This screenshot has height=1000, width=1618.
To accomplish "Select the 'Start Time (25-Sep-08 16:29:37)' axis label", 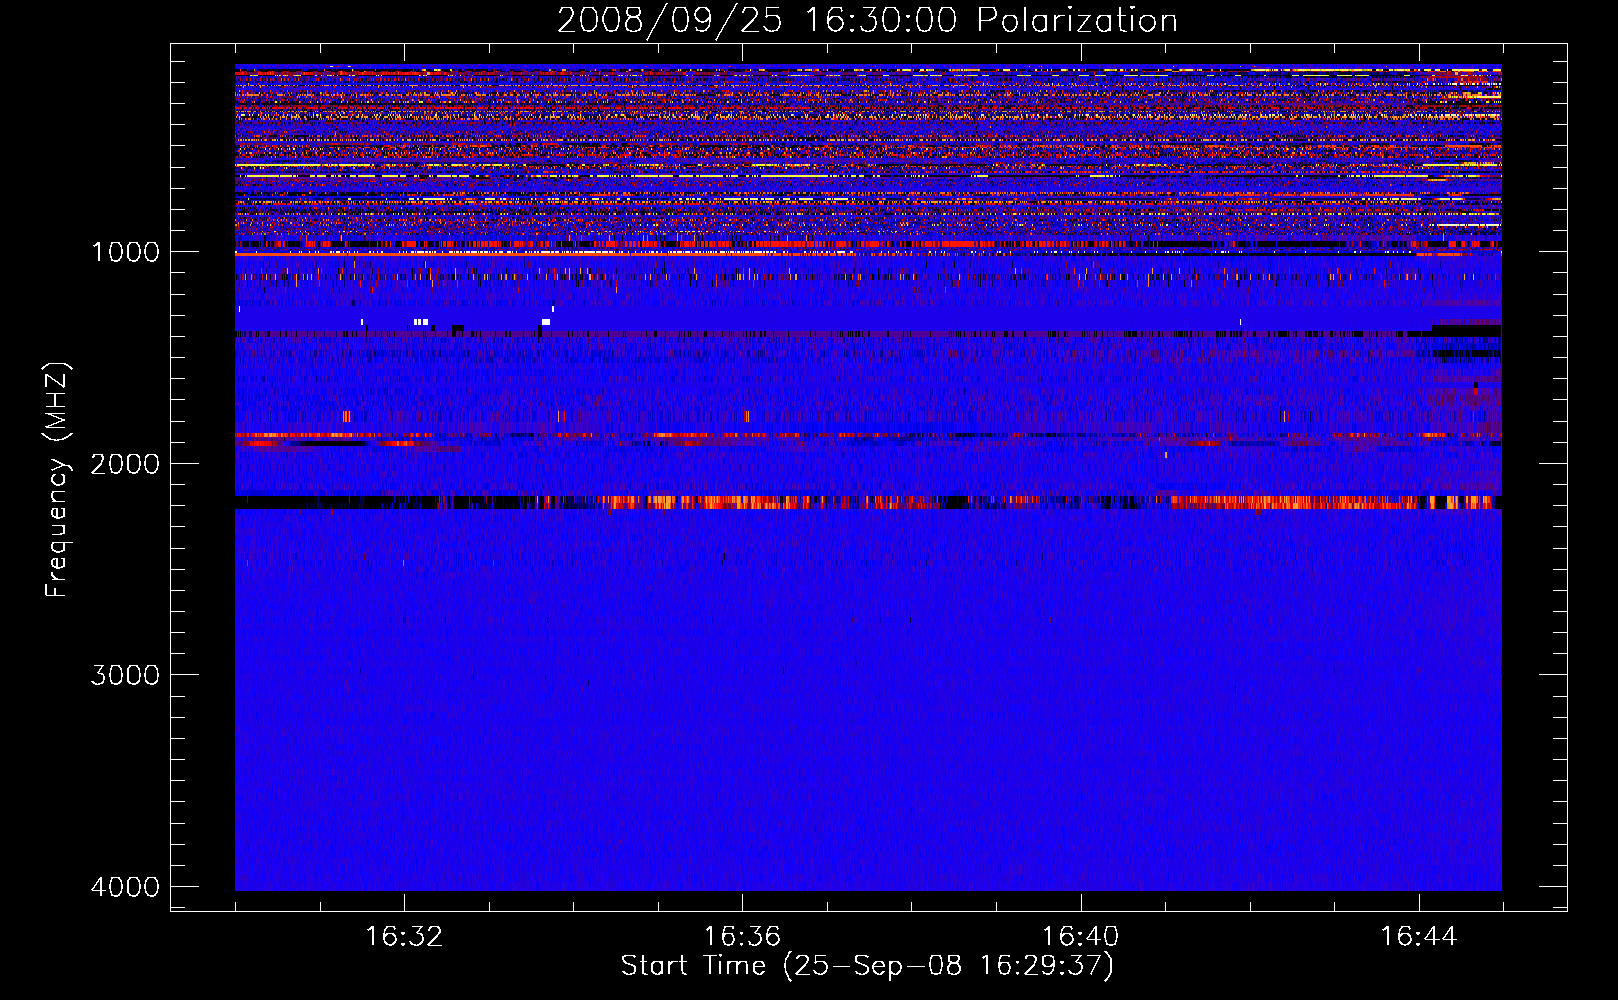I will tap(867, 966).
